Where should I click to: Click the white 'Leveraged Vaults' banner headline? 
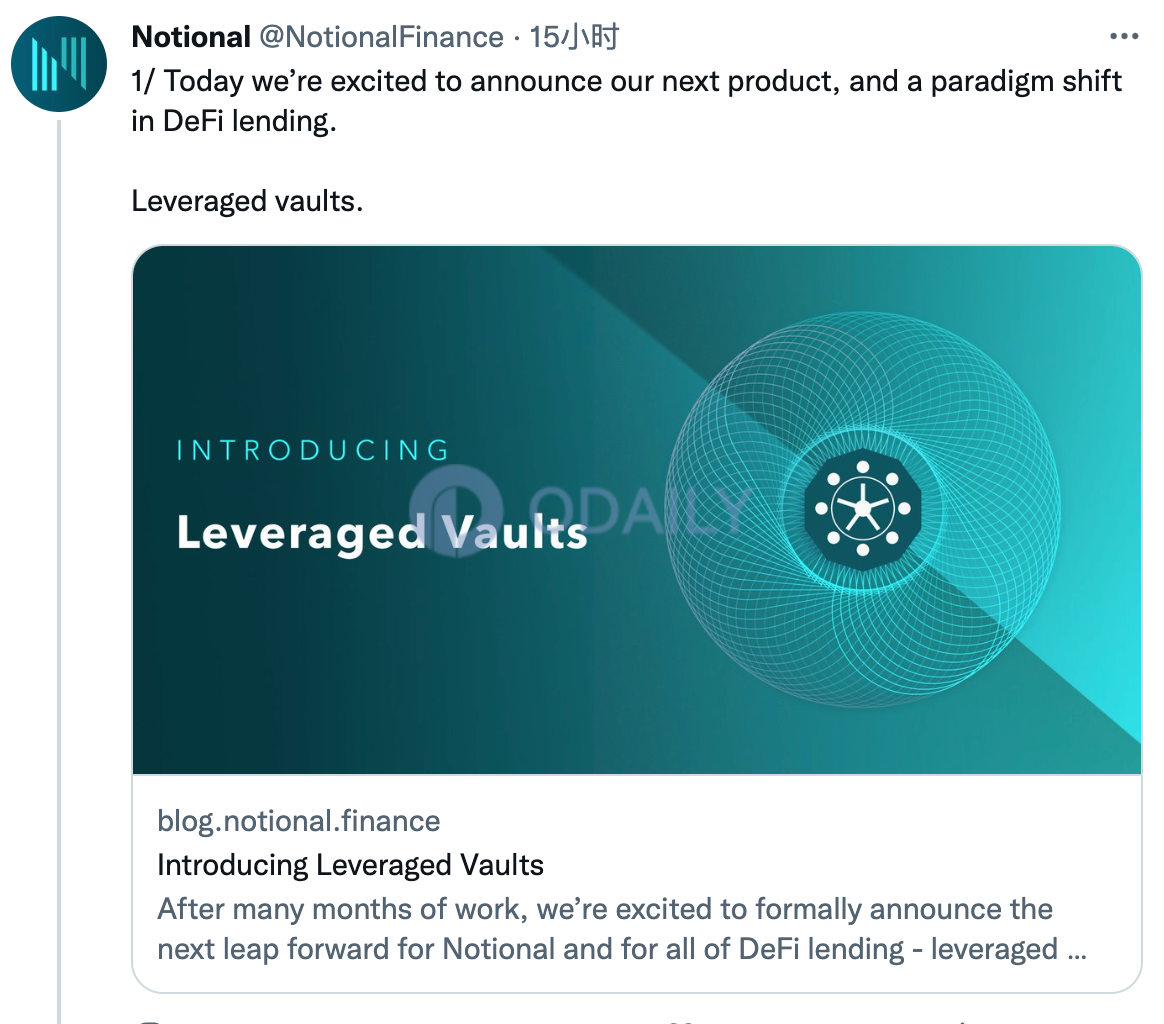(382, 533)
